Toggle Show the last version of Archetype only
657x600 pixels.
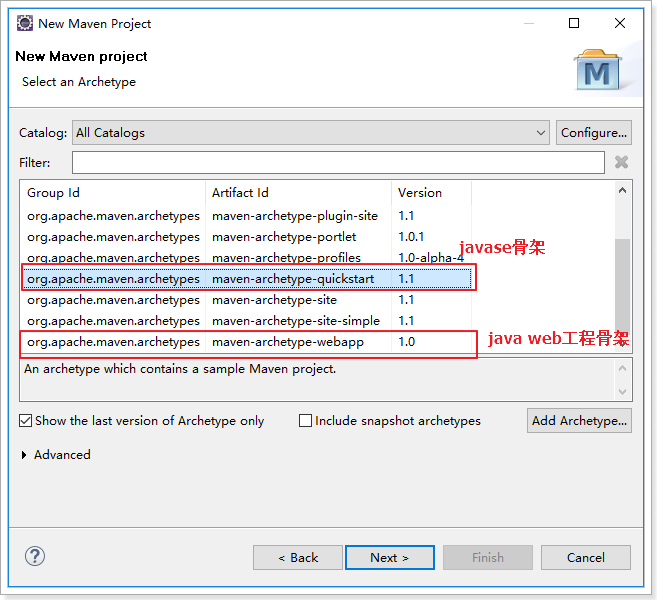tap(26, 421)
